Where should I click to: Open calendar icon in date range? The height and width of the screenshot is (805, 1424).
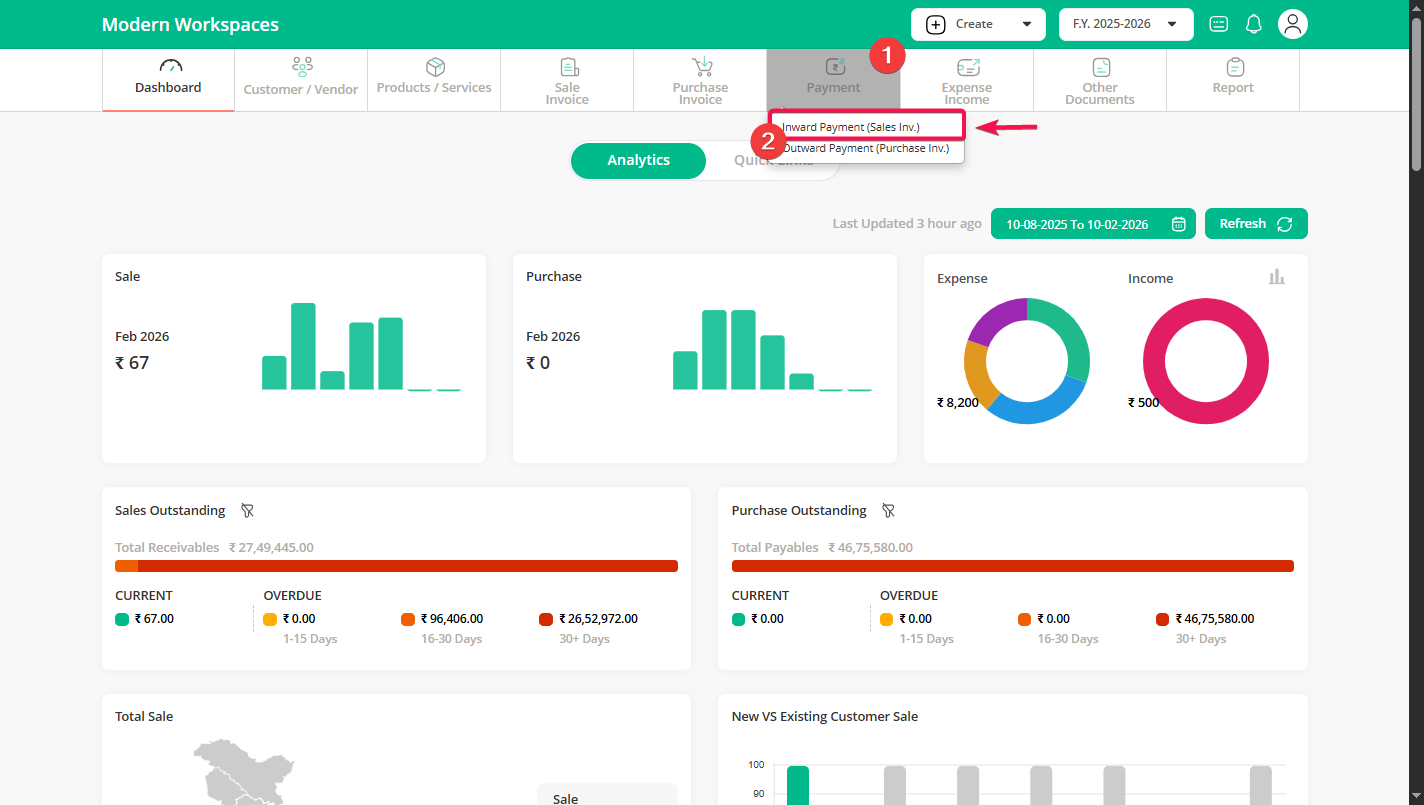(x=1178, y=224)
